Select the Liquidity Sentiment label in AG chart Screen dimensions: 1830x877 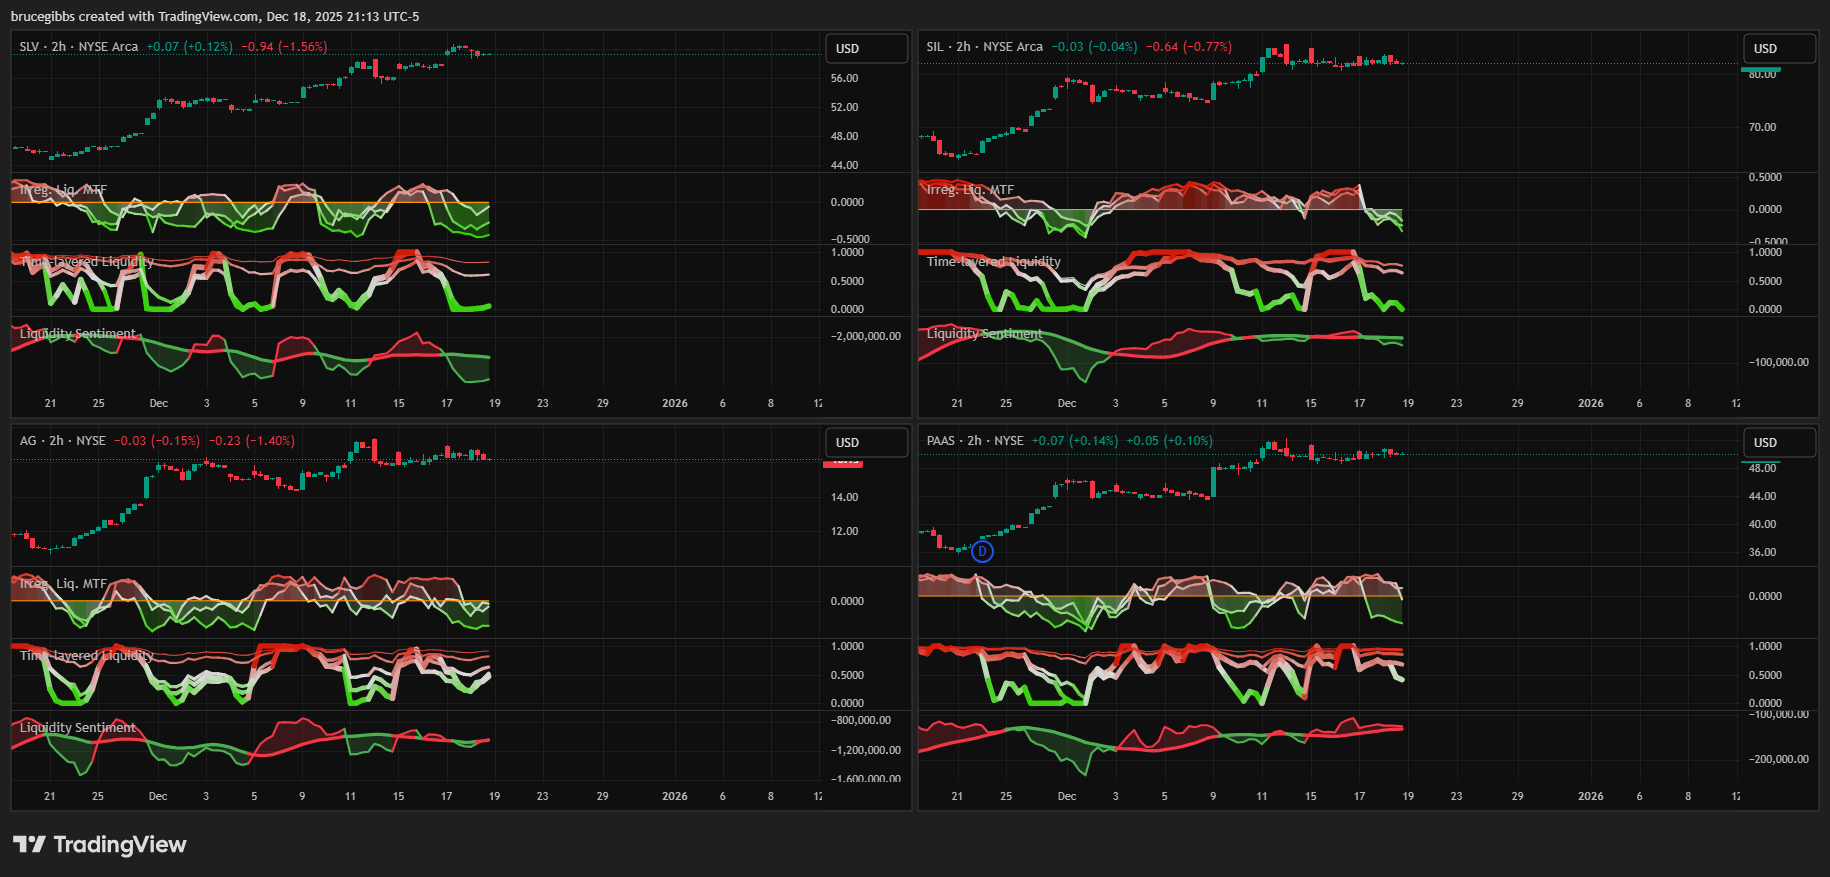tap(78, 728)
